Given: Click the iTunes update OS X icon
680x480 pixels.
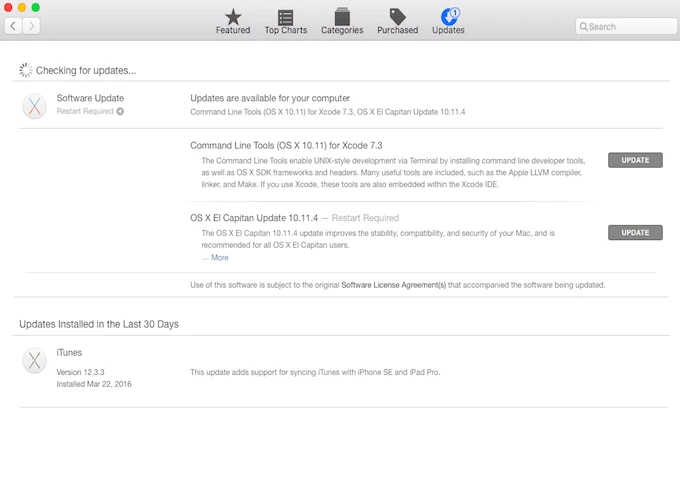Looking at the screenshot, I should [34, 360].
